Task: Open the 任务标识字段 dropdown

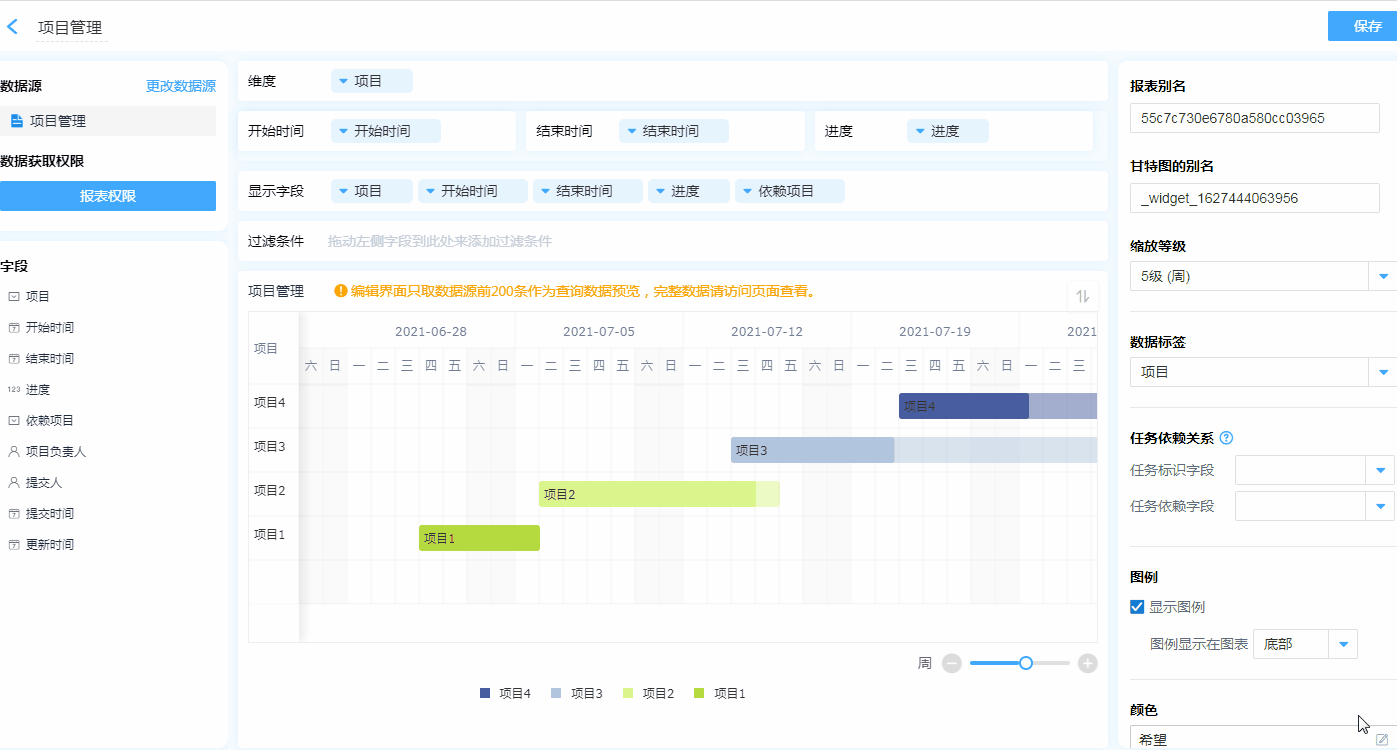Action: (1380, 470)
